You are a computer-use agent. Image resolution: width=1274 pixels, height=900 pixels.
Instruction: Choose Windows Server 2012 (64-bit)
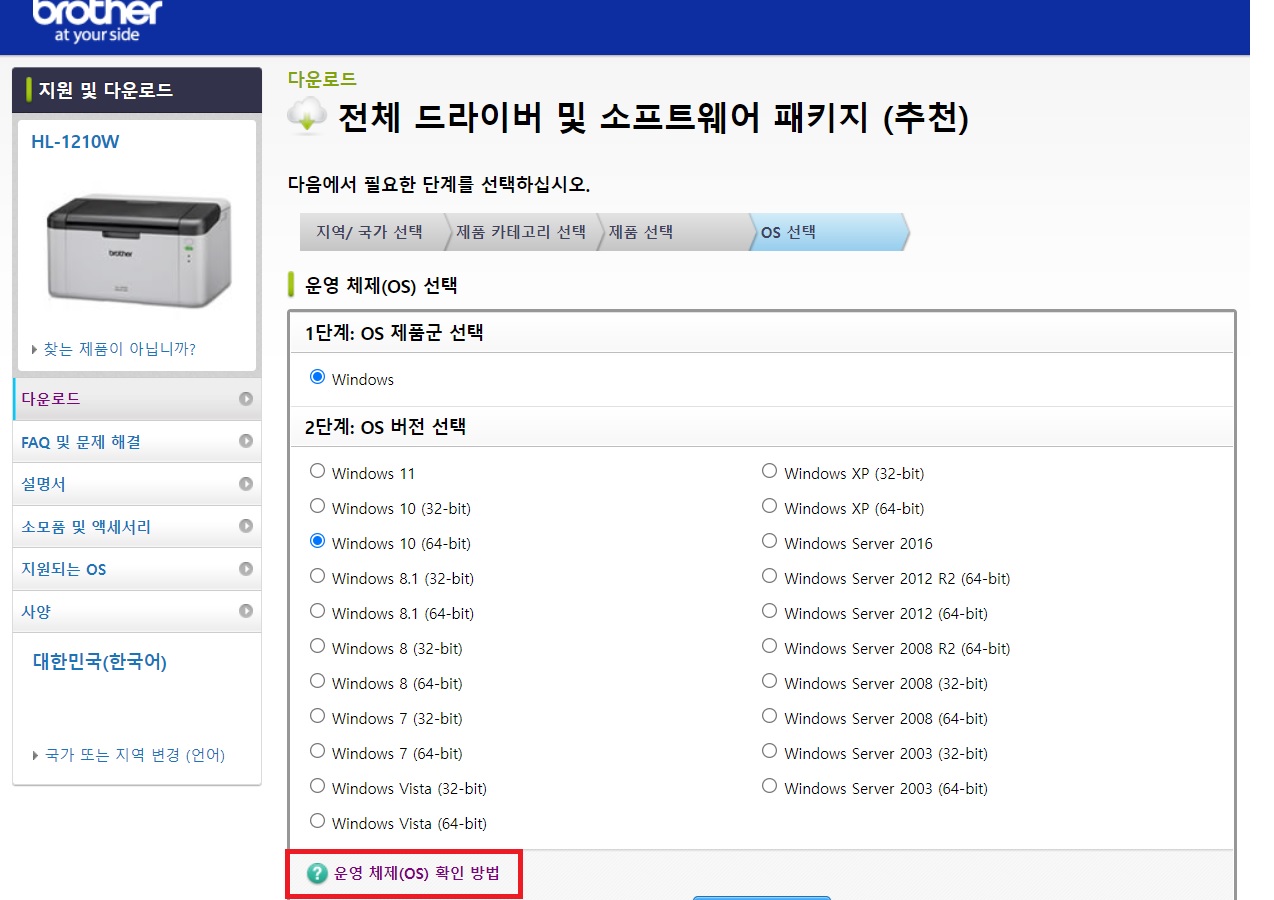pyautogui.click(x=769, y=611)
